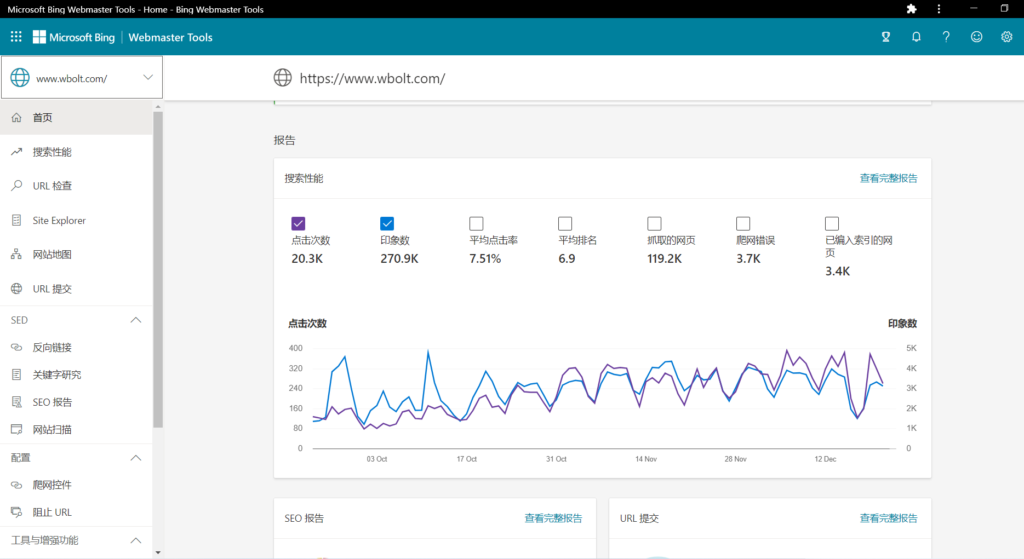Viewport: 1024px width, 559px height.
Task: Open Site Explorer from the sidebar
Action: coord(59,220)
